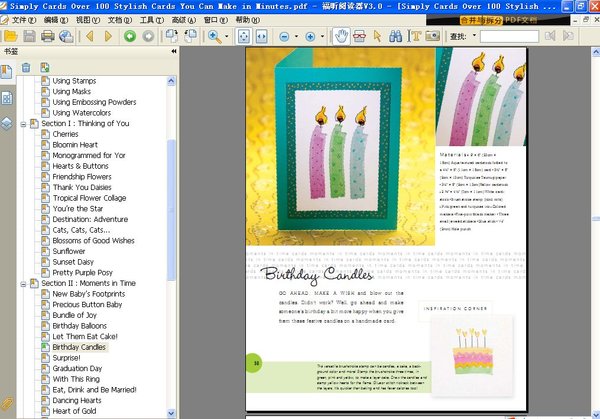Collapse the bookmarks panel with double arrow

tap(174, 51)
